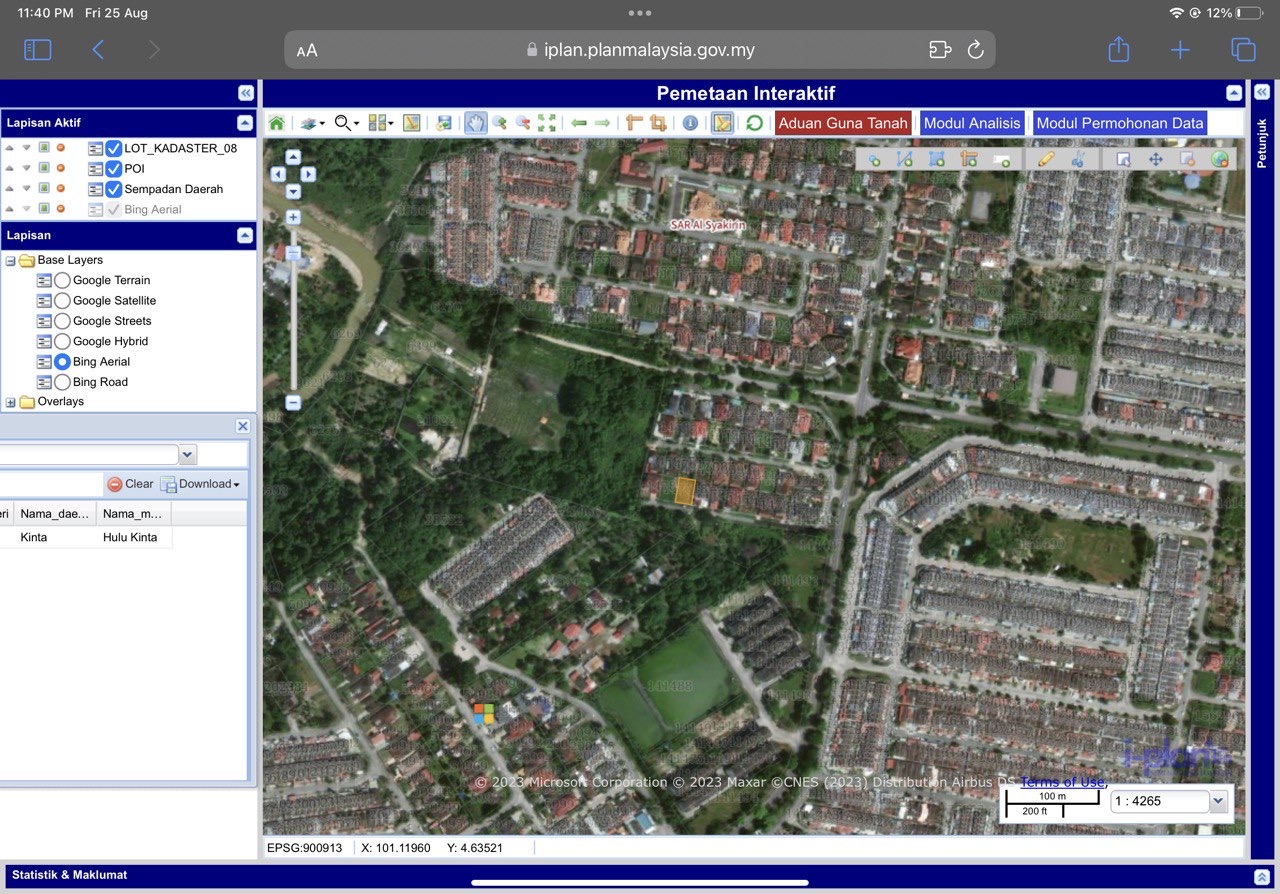The image size is (1280, 894).
Task: Choose the add polygon drawing tool
Action: [x=937, y=159]
